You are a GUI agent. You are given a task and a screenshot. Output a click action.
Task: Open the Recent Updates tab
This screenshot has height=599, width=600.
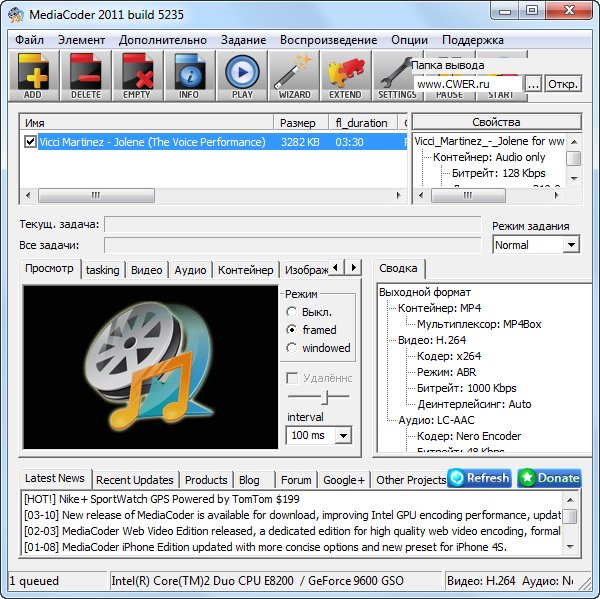click(135, 480)
